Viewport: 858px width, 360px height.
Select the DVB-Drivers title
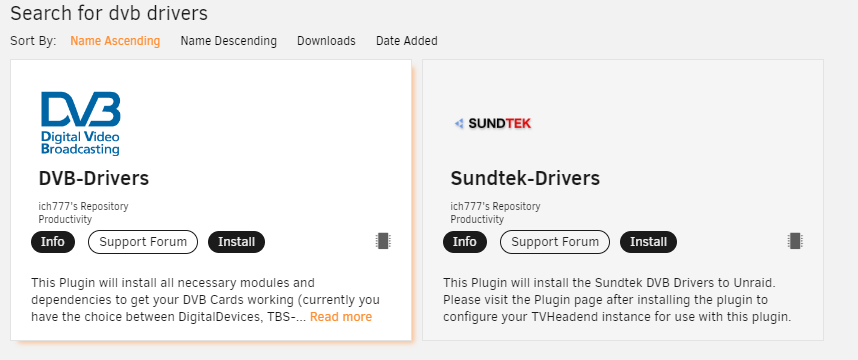coord(94,178)
